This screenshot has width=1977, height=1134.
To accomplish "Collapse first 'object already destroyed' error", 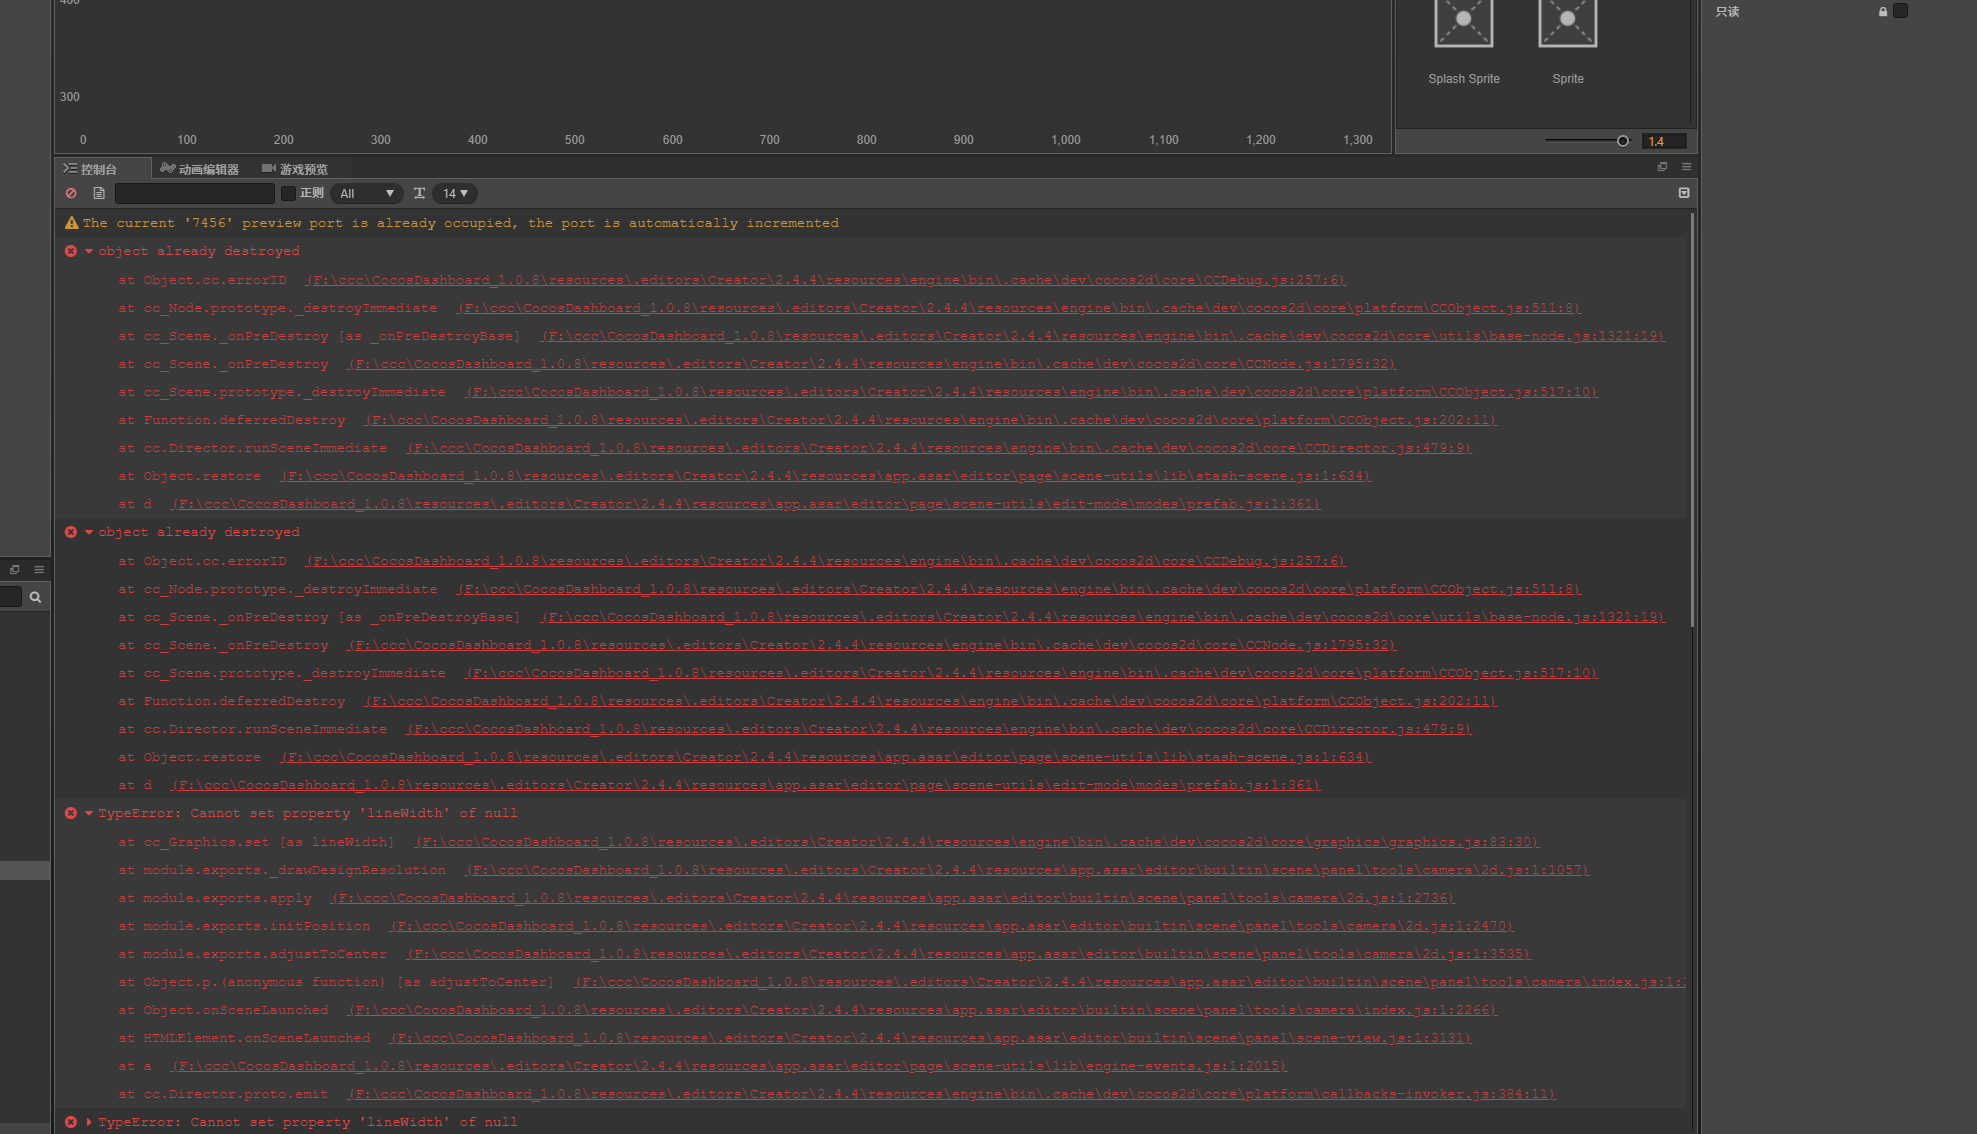I will click(89, 252).
